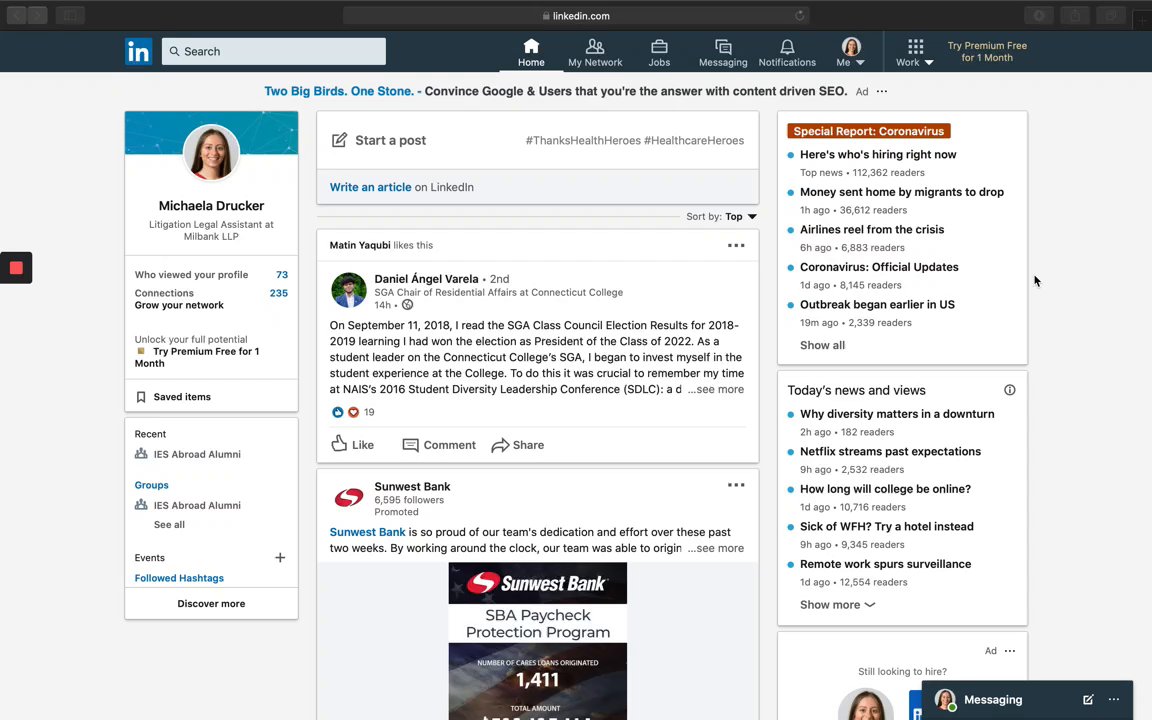The image size is (1152, 720).
Task: Click the Two Big Birds. One Stone. ad link
Action: click(339, 91)
